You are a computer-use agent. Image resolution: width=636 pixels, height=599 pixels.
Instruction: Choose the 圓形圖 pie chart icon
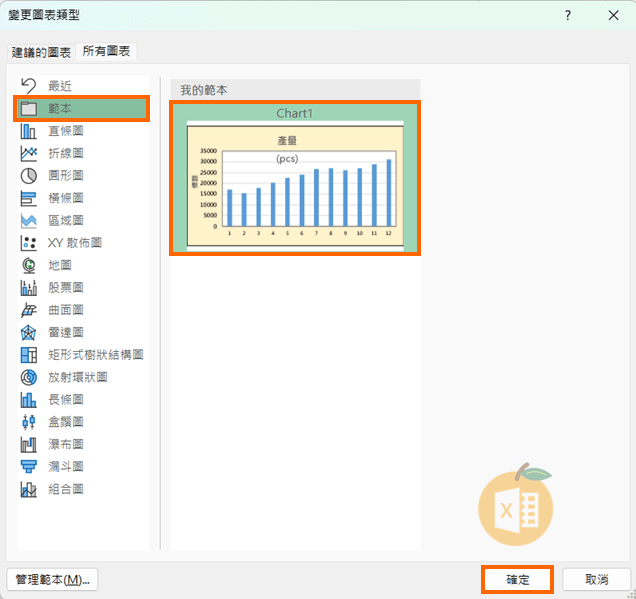(x=29, y=175)
